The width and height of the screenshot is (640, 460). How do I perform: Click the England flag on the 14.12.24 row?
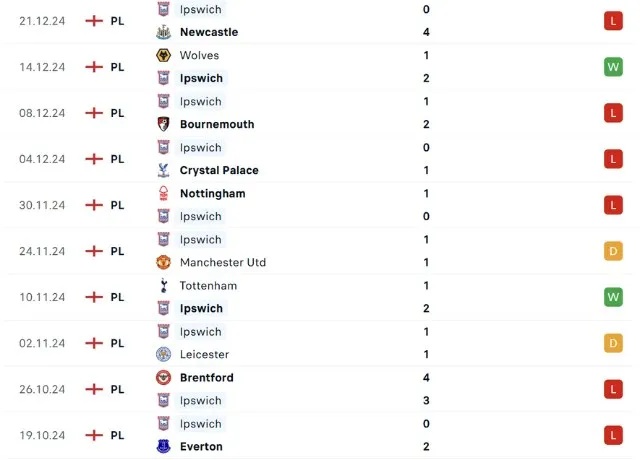(94, 67)
